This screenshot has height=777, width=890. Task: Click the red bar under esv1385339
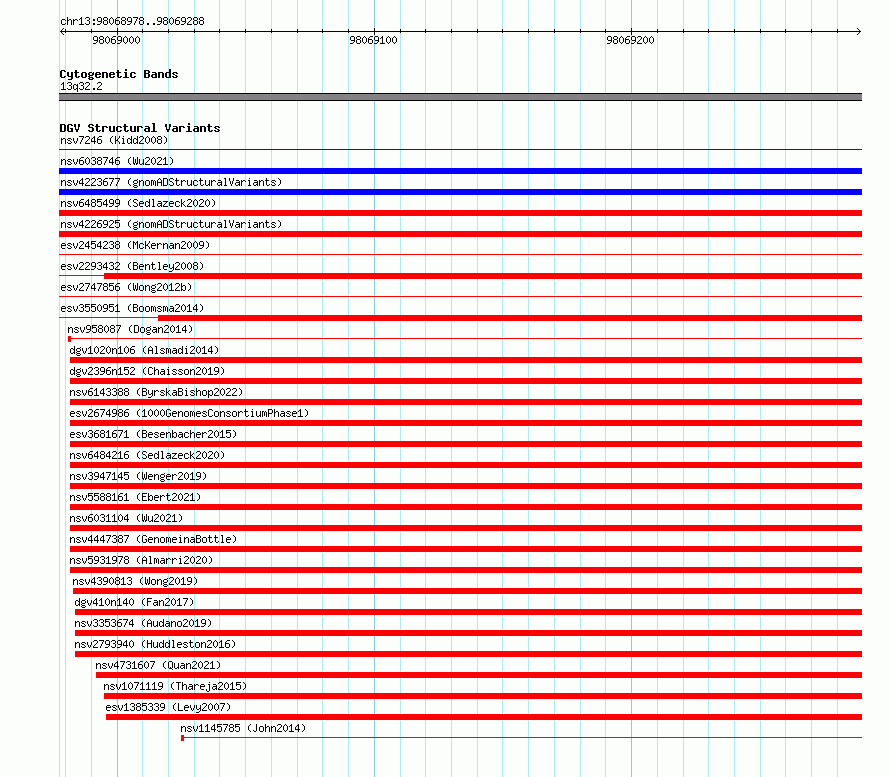point(484,717)
